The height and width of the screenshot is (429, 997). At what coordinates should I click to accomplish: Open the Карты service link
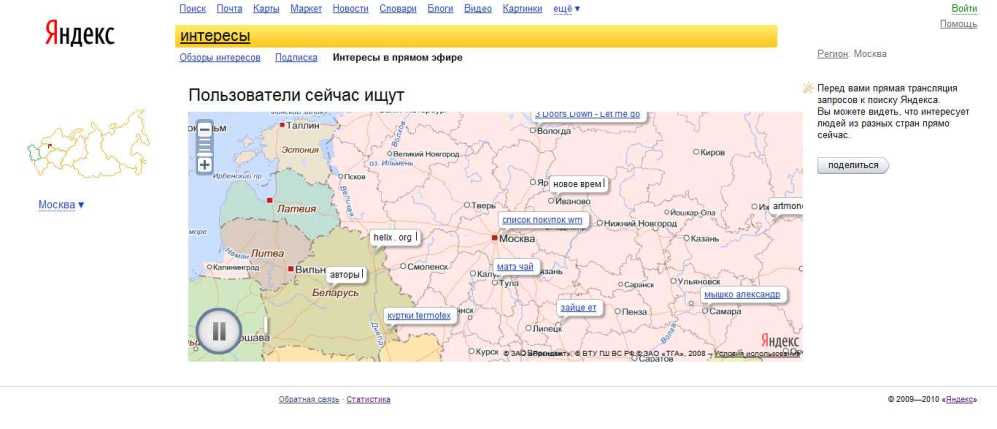tap(266, 8)
